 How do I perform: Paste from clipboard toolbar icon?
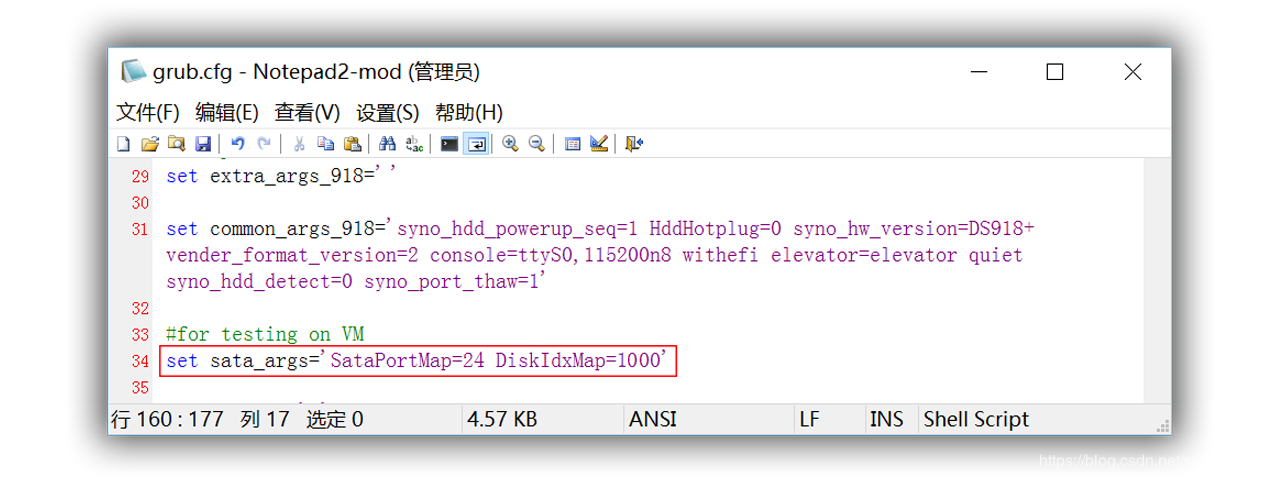click(352, 144)
